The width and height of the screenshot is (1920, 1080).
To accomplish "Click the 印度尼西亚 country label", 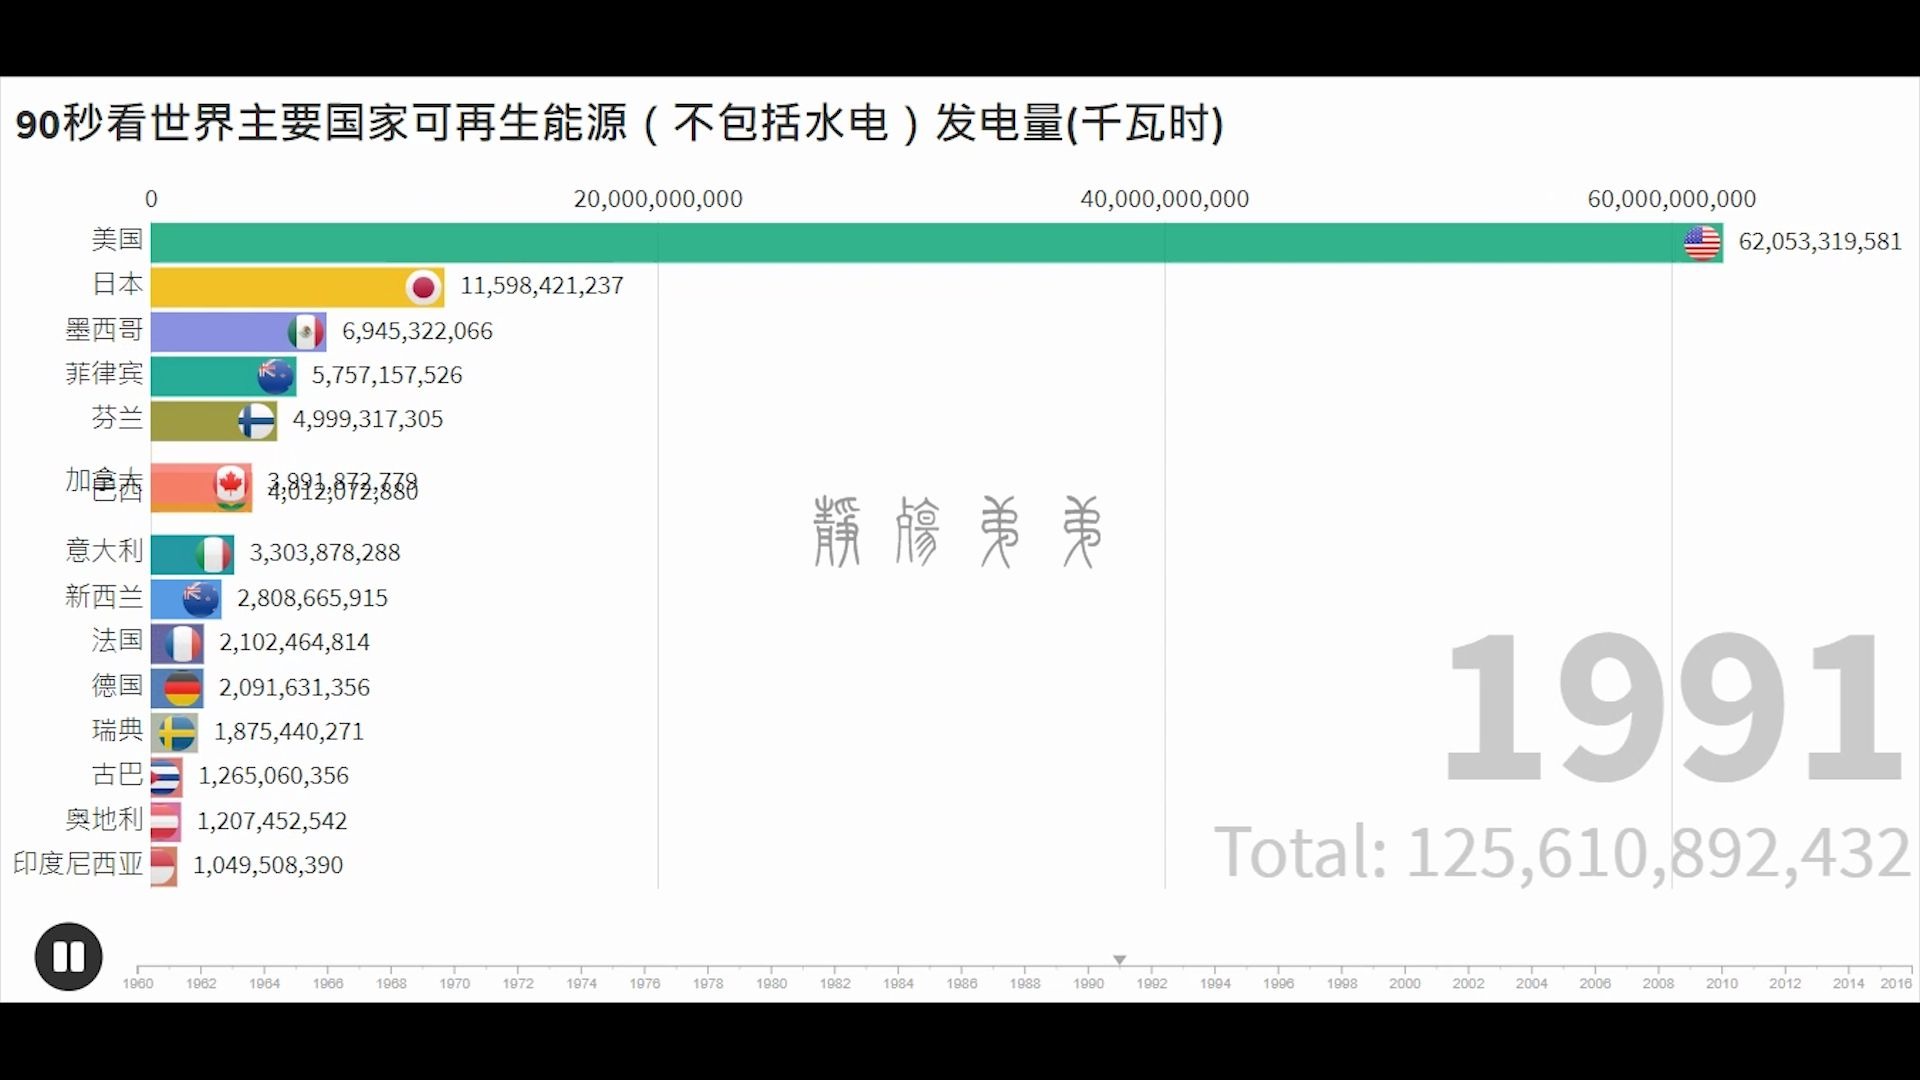I will 78,864.
